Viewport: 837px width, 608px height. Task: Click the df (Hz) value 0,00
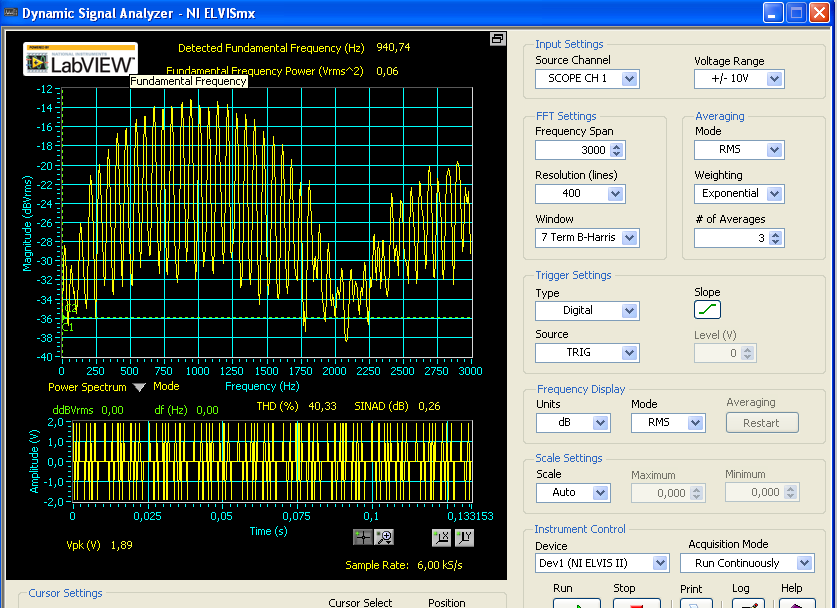point(207,410)
